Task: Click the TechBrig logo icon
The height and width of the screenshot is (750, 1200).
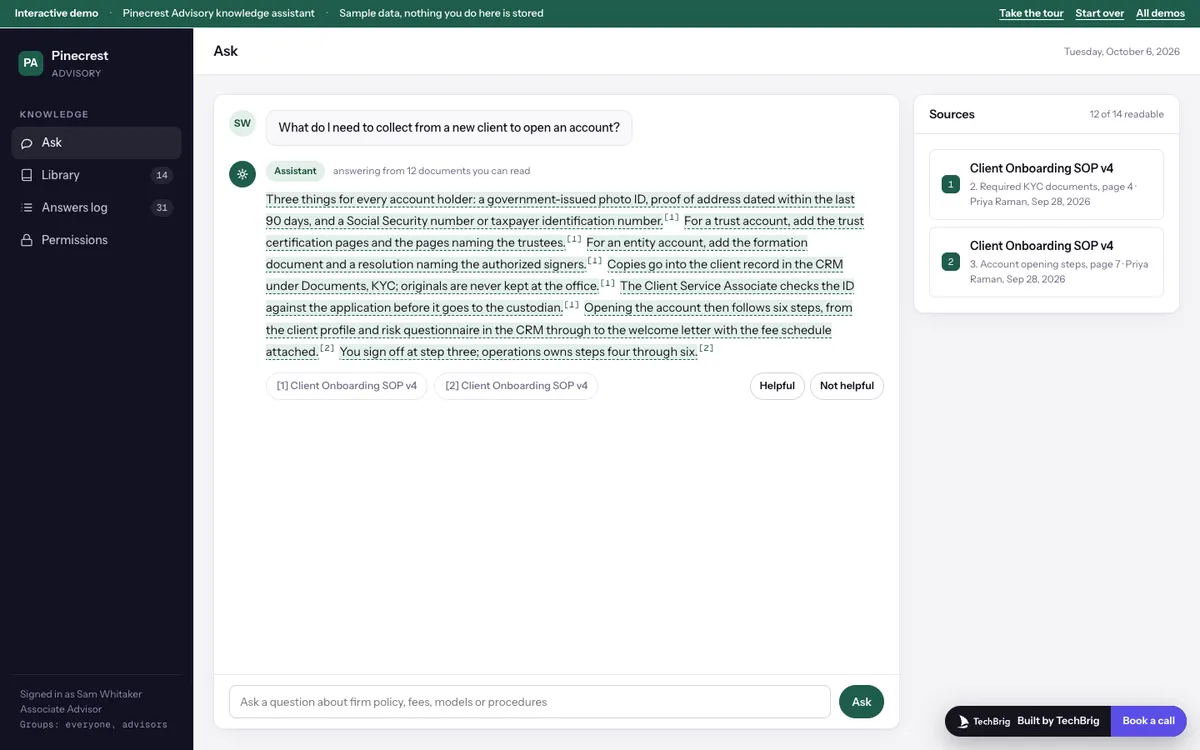Action: 964,721
